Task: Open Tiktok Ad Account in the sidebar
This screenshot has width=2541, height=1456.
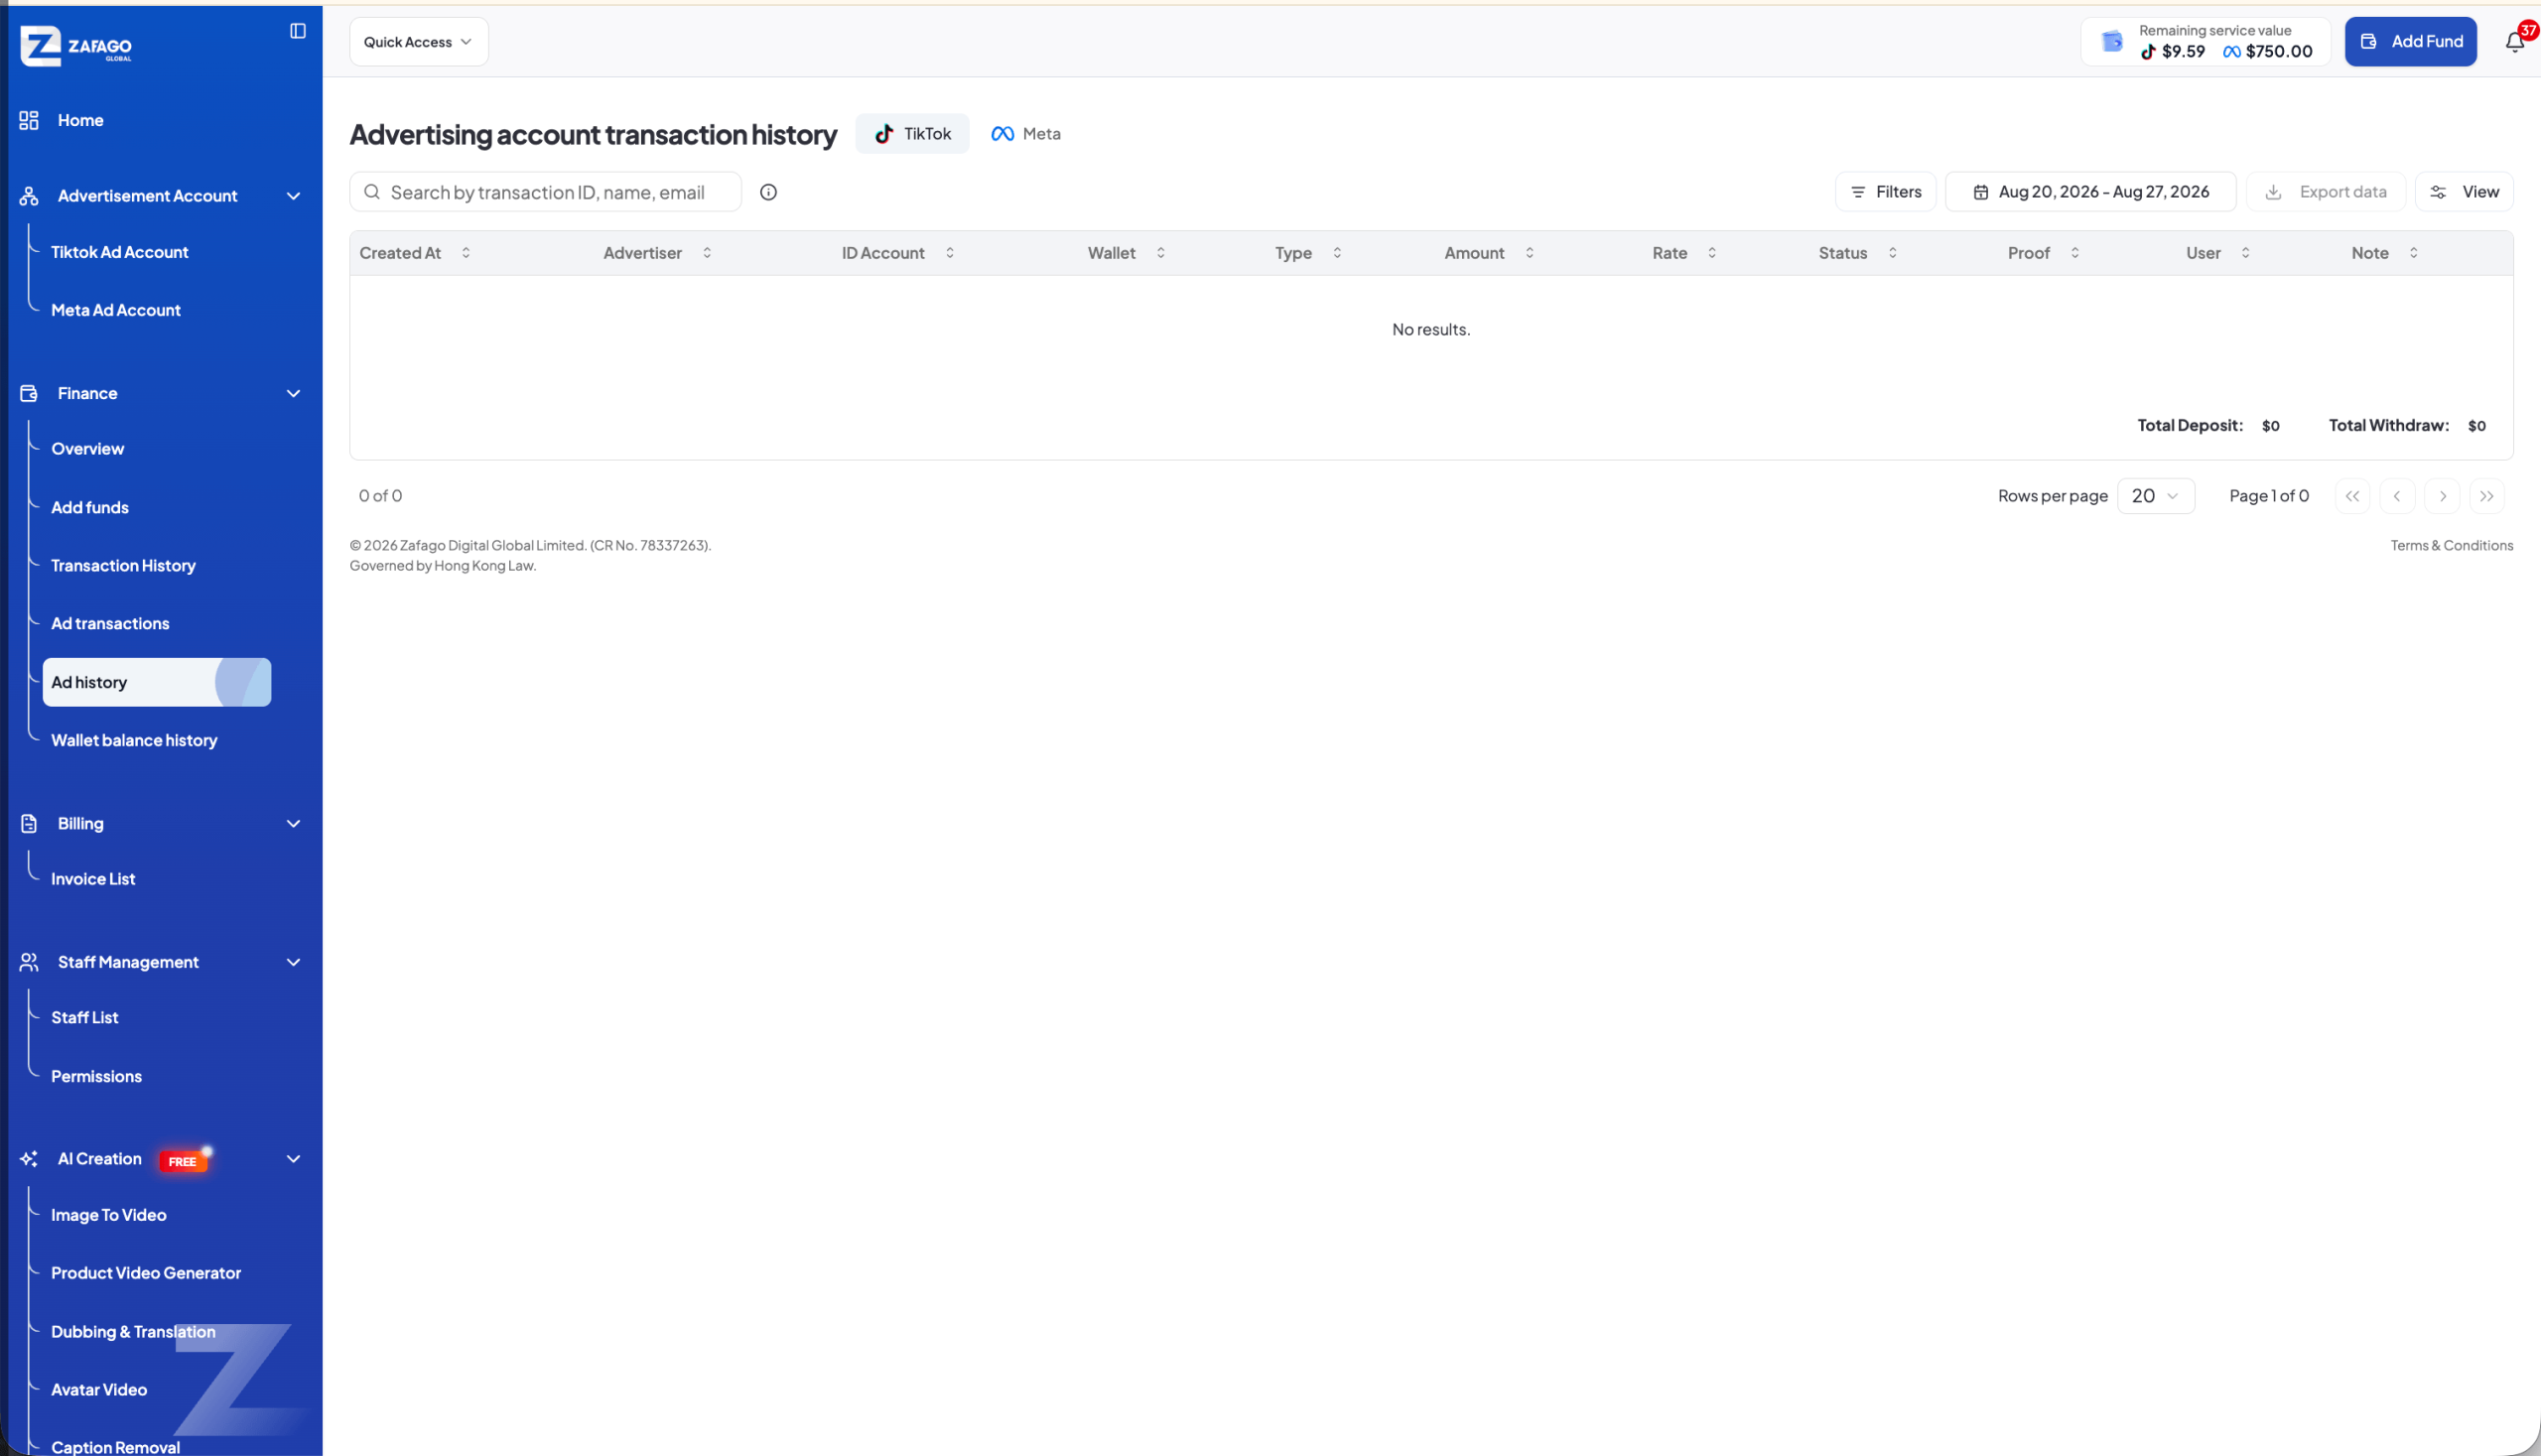Action: pyautogui.click(x=119, y=252)
